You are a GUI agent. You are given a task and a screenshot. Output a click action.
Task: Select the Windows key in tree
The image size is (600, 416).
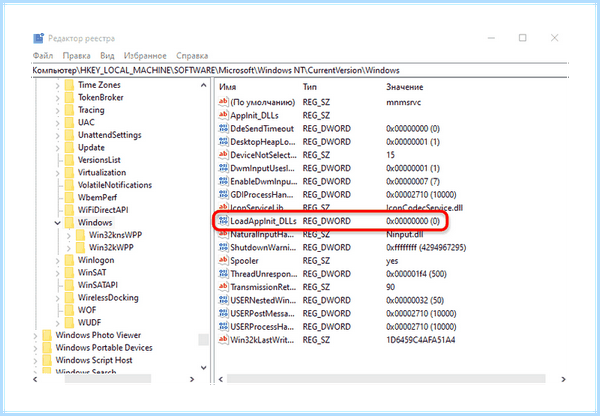point(95,223)
